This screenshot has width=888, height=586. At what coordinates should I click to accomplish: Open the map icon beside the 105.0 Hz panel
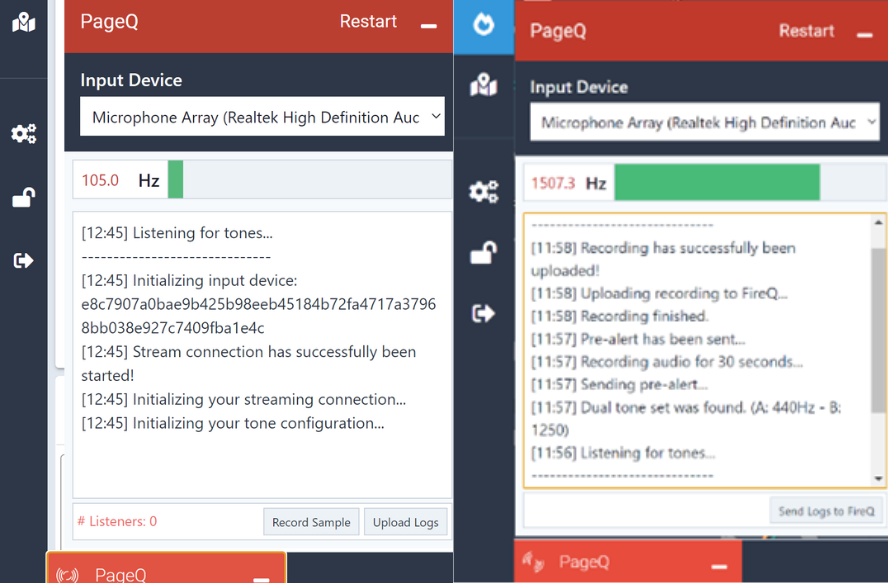click(x=24, y=22)
